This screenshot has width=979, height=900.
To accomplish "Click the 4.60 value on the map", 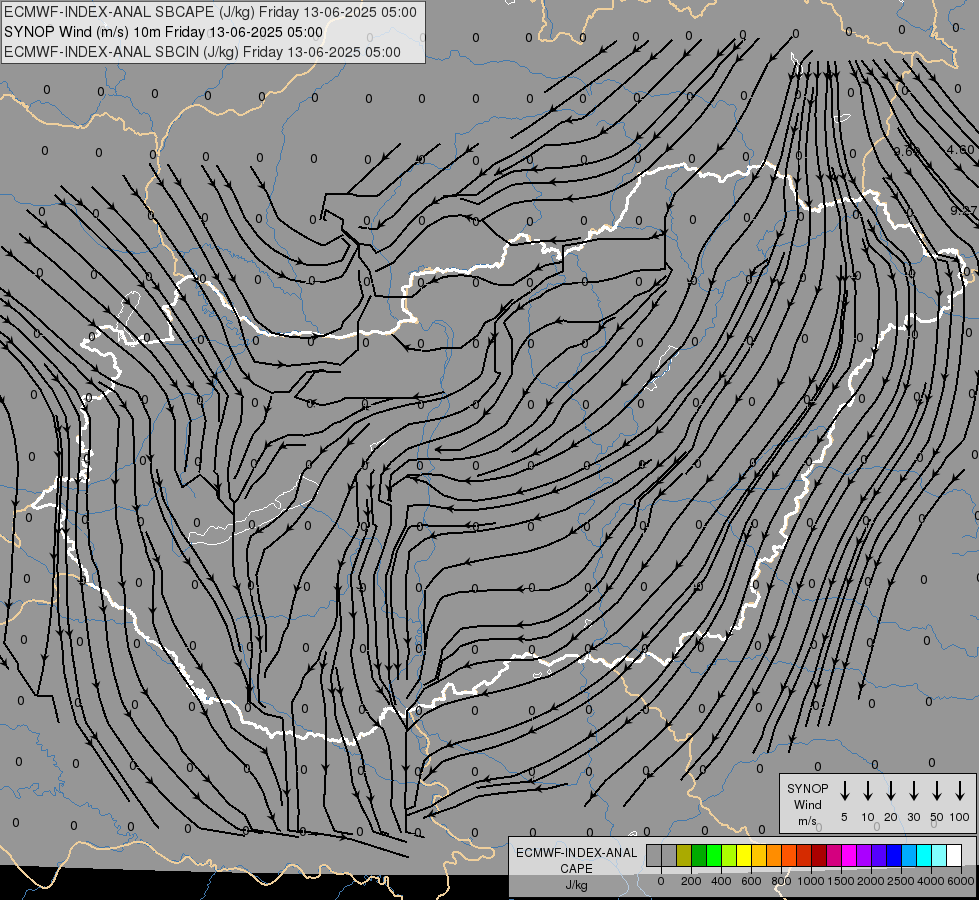I will coord(960,149).
